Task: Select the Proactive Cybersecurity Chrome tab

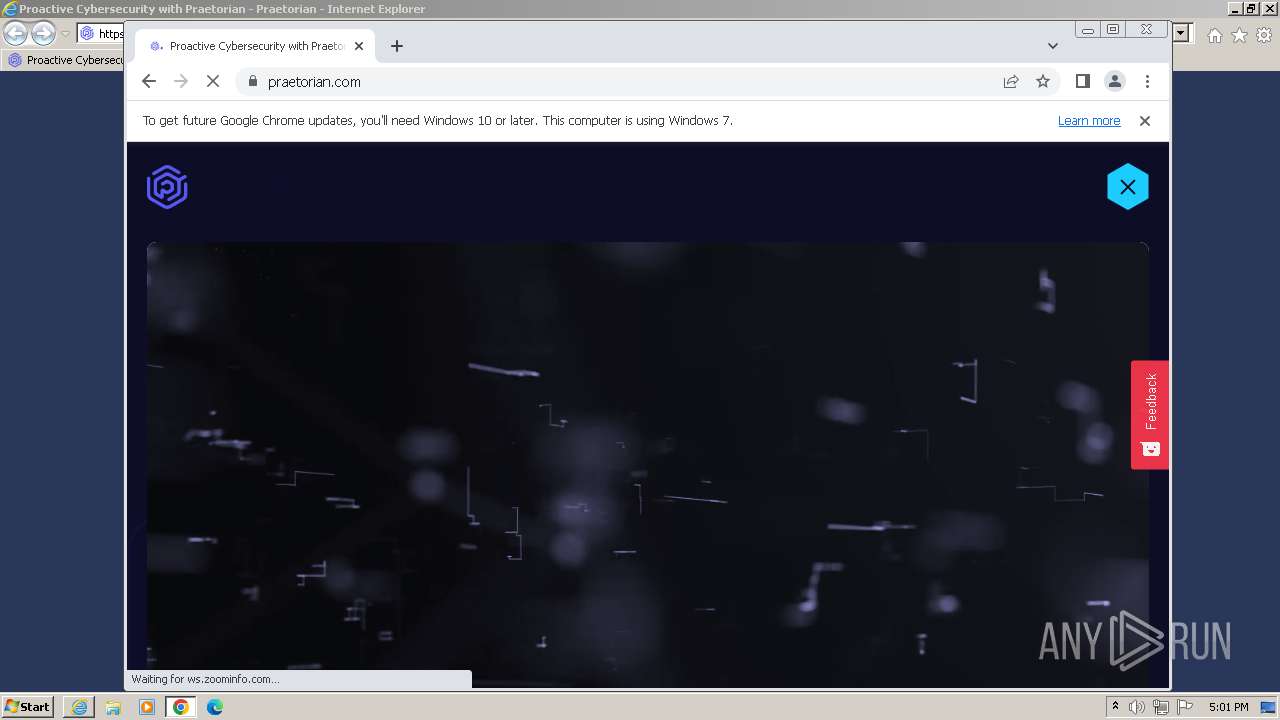Action: pos(256,46)
